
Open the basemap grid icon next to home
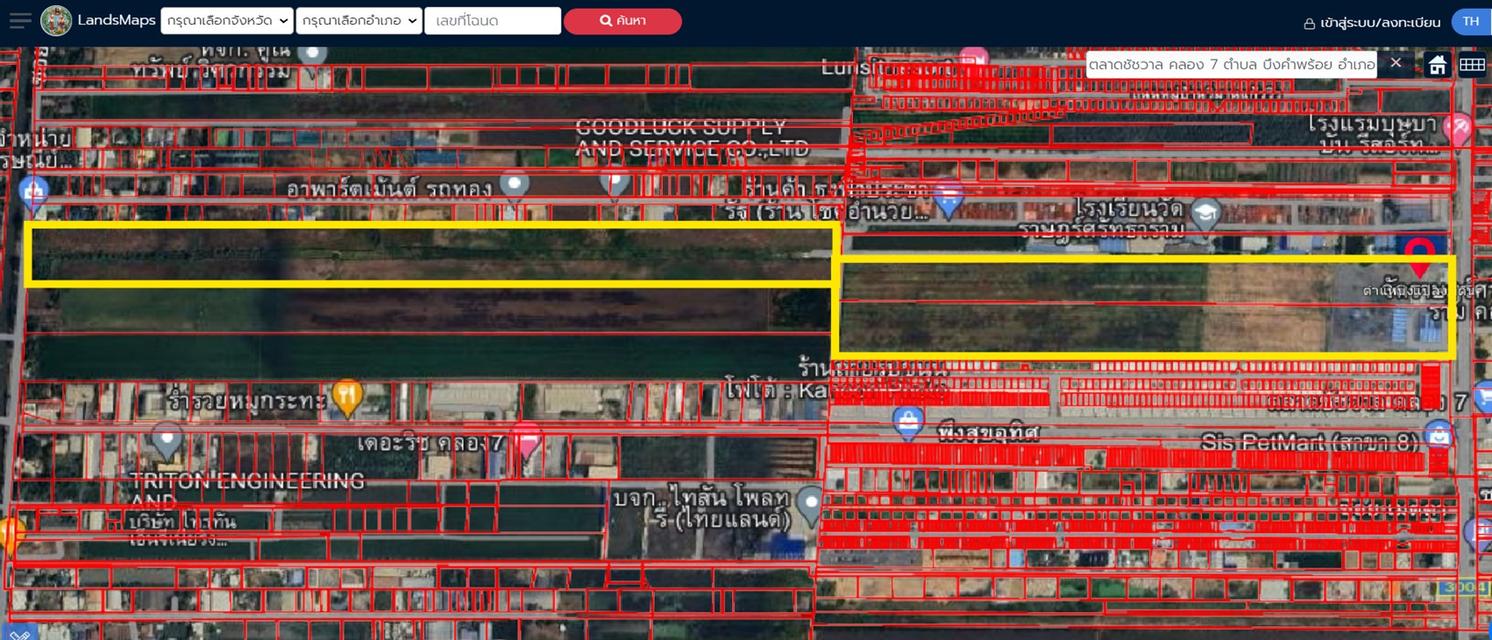point(1472,63)
